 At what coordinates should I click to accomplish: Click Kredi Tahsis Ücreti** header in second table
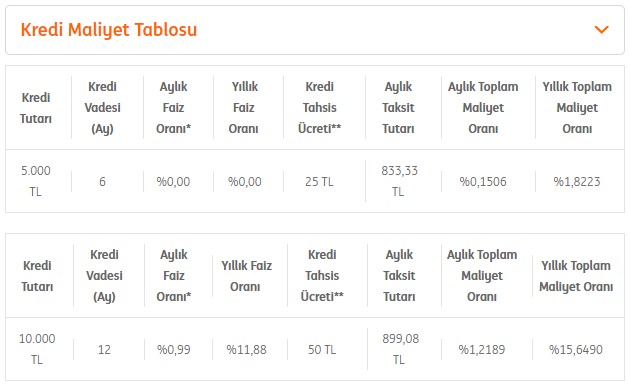pyautogui.click(x=322, y=276)
